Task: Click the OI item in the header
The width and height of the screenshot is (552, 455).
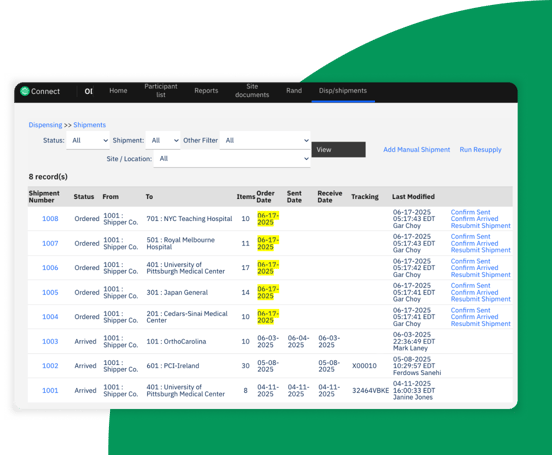Action: coord(88,92)
